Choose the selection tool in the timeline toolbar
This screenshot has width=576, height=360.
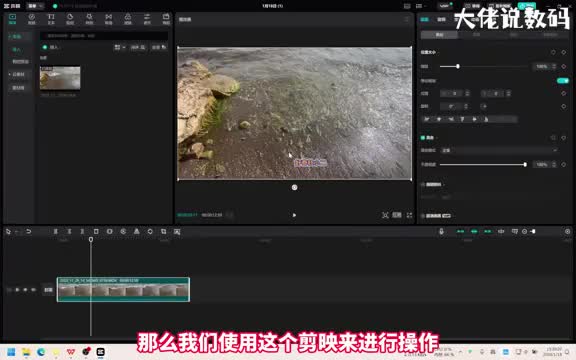(x=8, y=231)
